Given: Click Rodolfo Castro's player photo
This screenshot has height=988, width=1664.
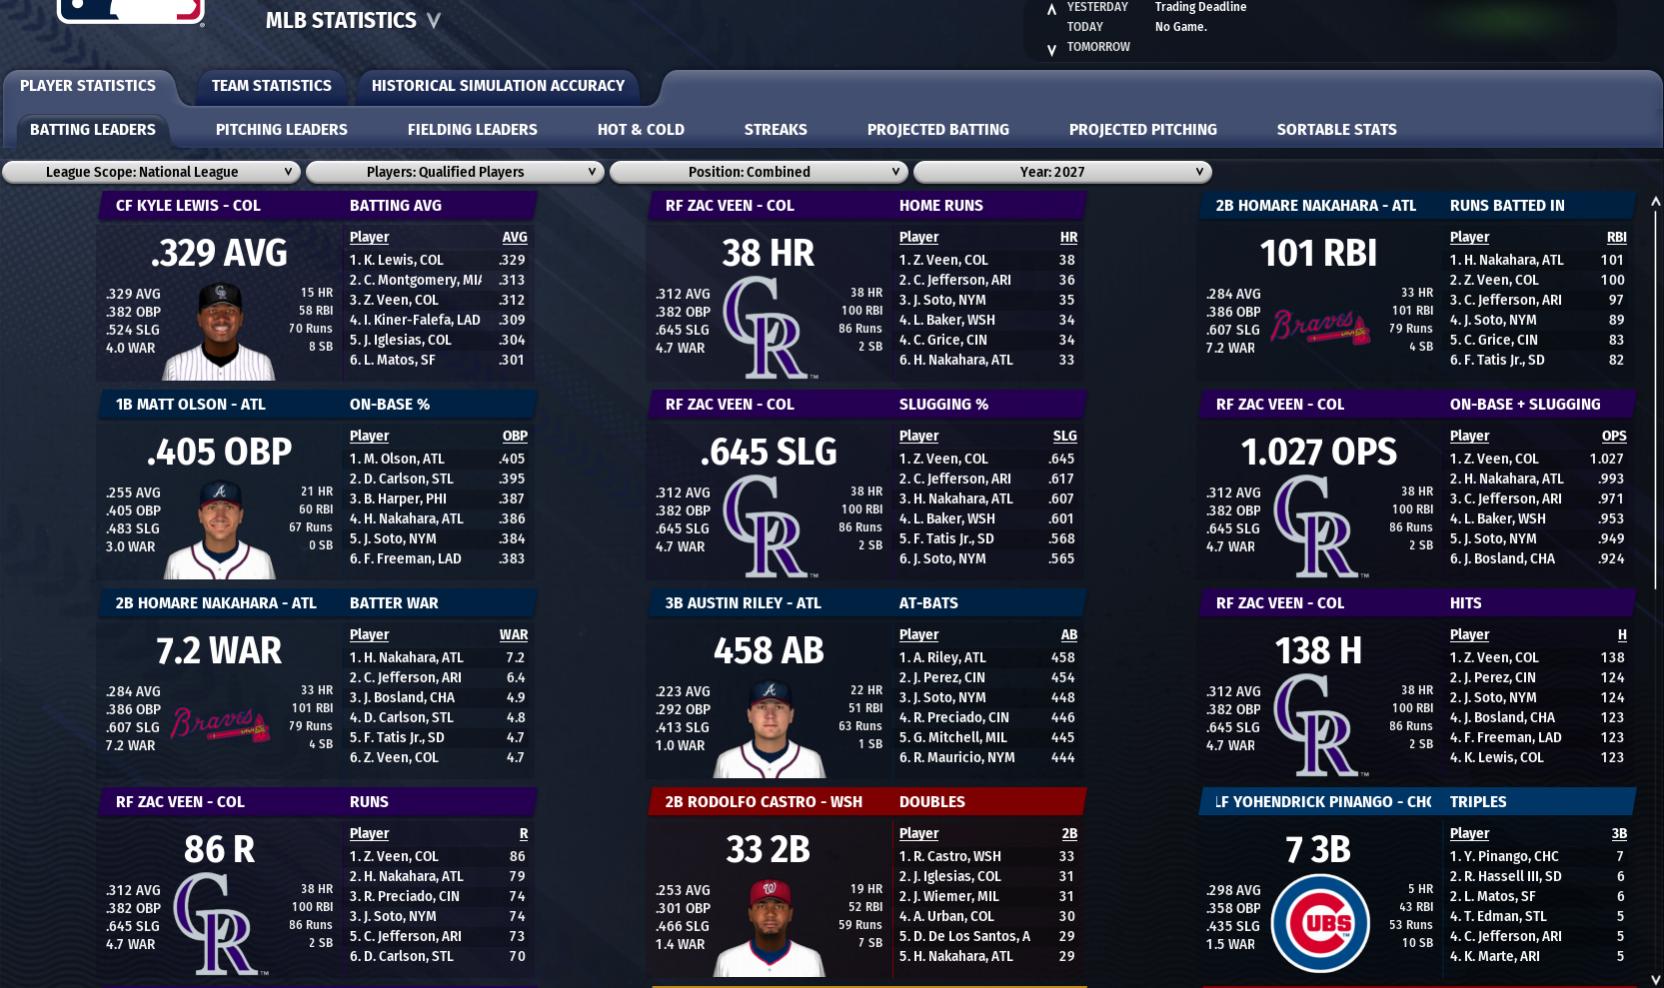Looking at the screenshot, I should click(769, 928).
